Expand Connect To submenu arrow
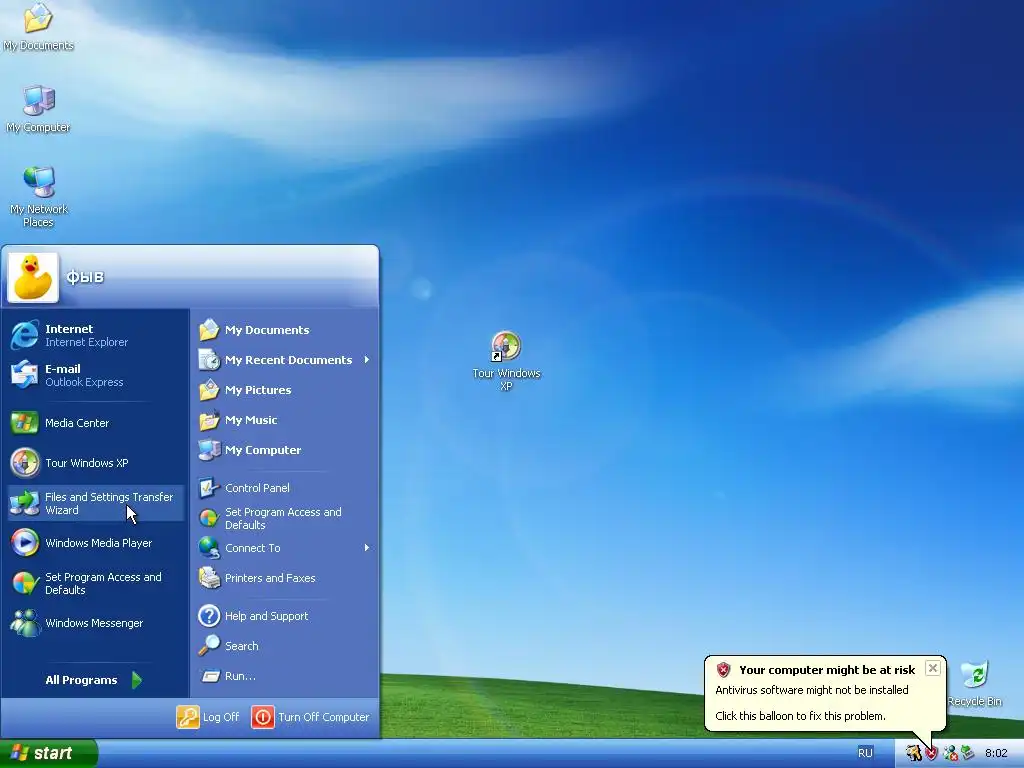This screenshot has height=768, width=1024. pyautogui.click(x=367, y=548)
